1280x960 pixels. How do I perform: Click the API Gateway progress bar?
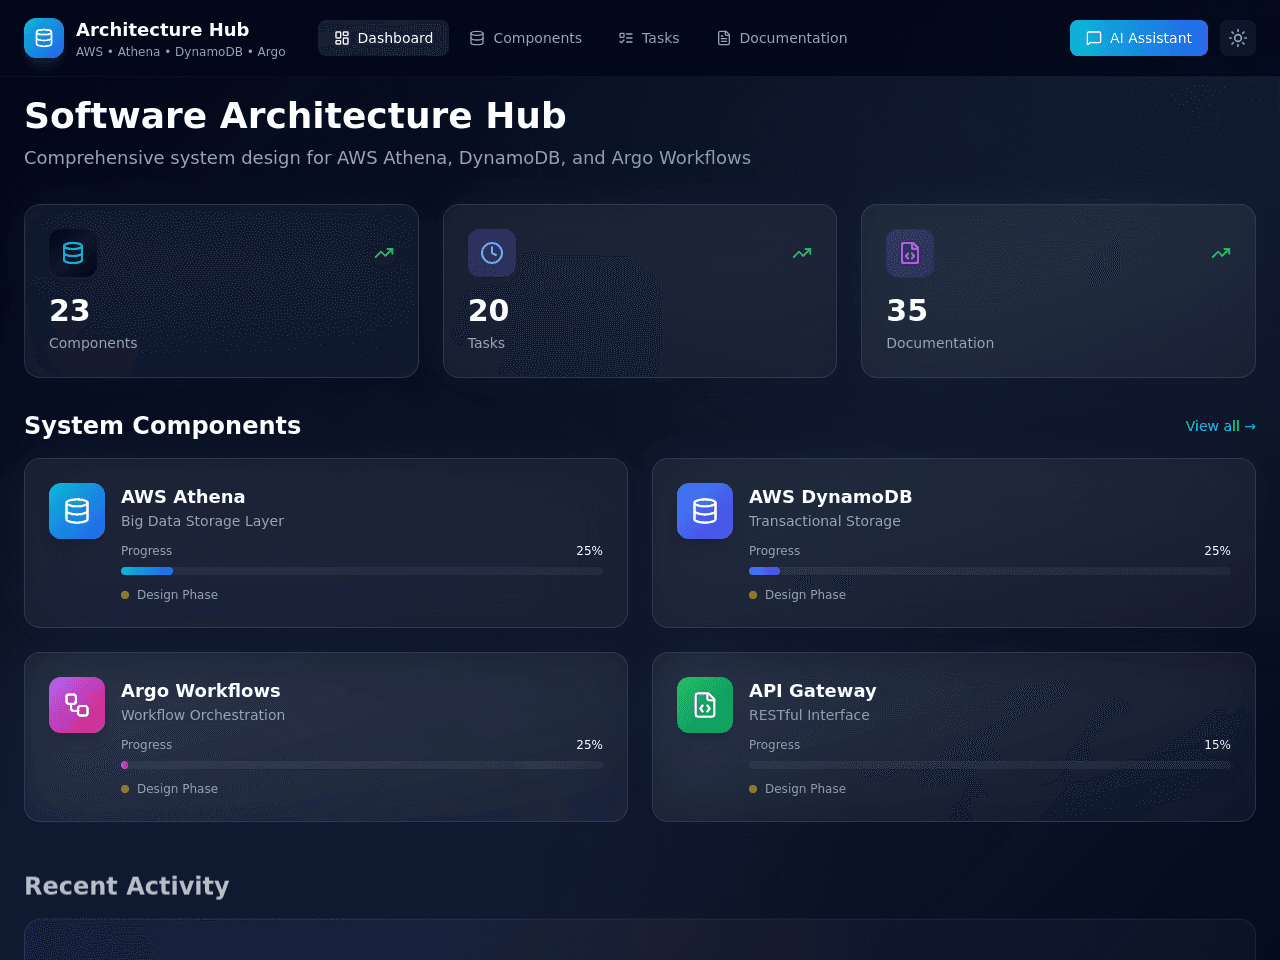tap(990, 765)
